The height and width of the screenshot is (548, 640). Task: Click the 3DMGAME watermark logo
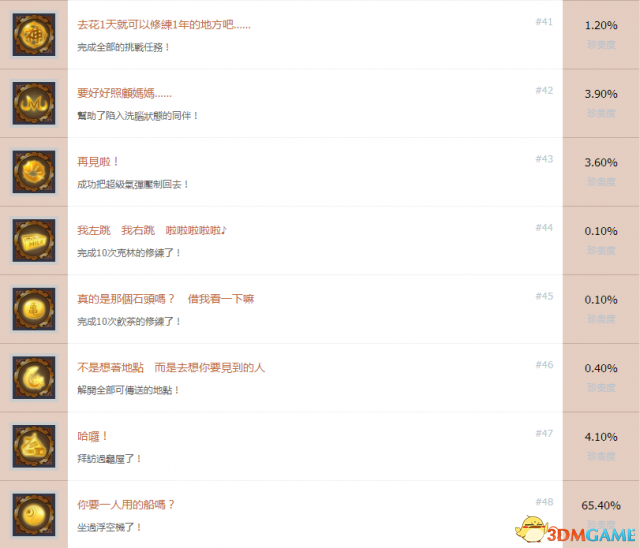575,530
